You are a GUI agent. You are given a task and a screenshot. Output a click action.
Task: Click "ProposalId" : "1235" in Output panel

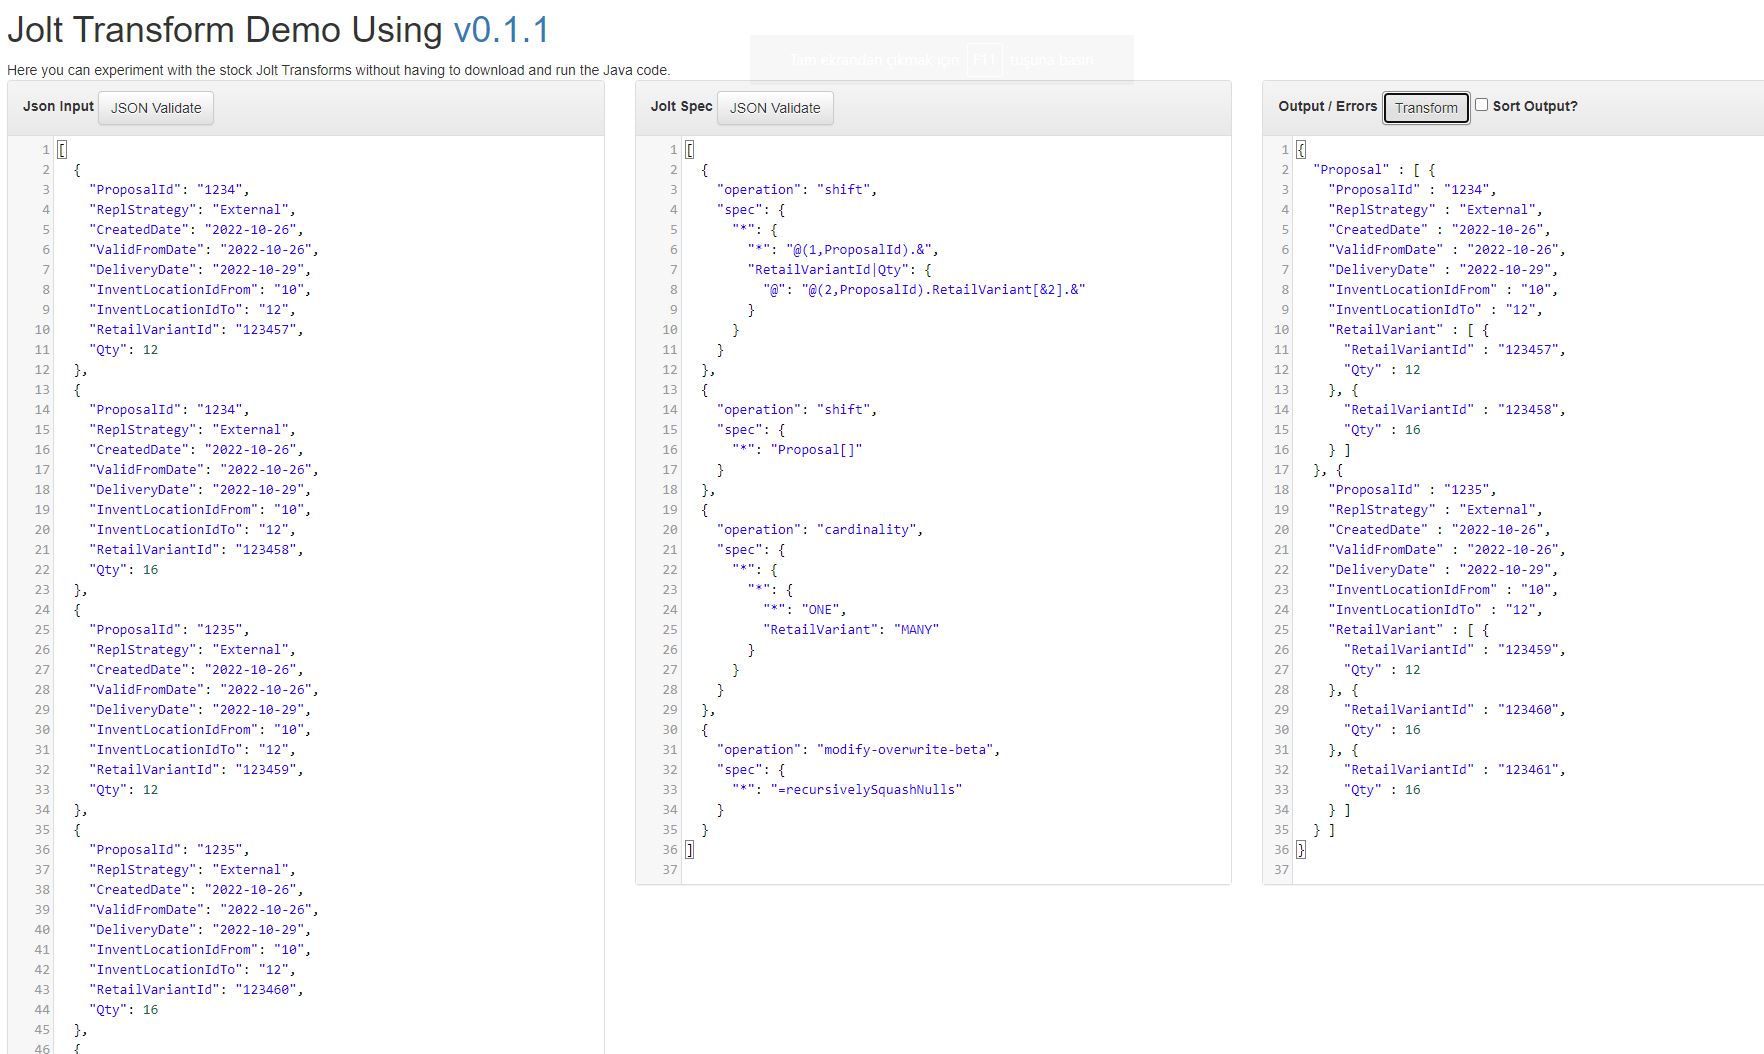click(x=1411, y=490)
